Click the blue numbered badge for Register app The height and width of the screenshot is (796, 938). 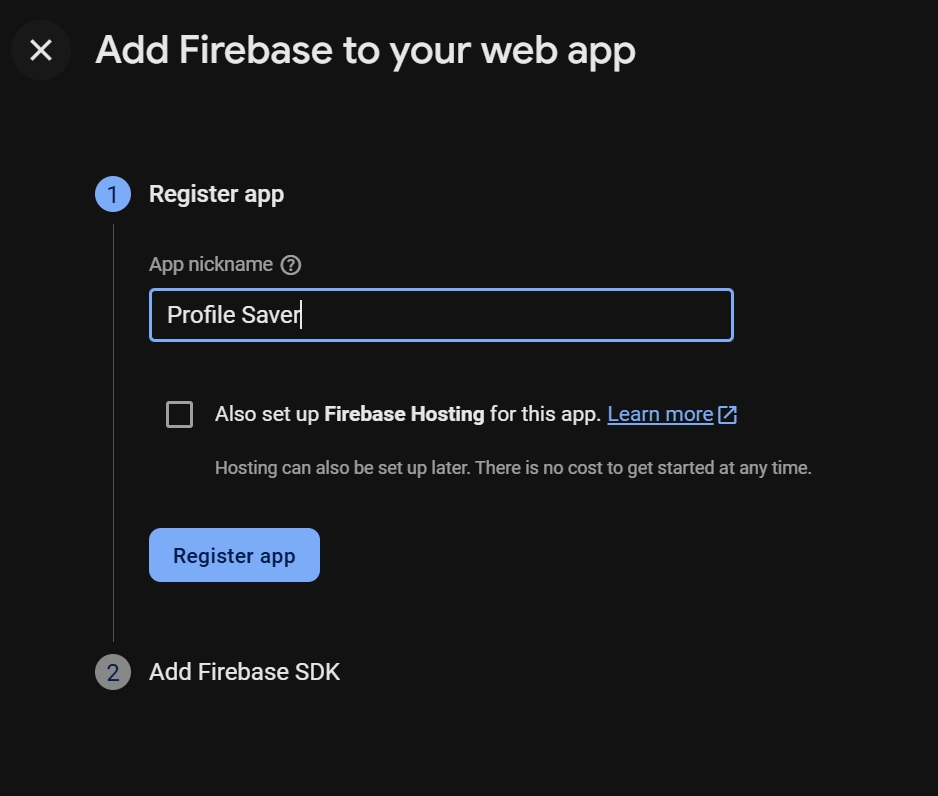tap(112, 194)
